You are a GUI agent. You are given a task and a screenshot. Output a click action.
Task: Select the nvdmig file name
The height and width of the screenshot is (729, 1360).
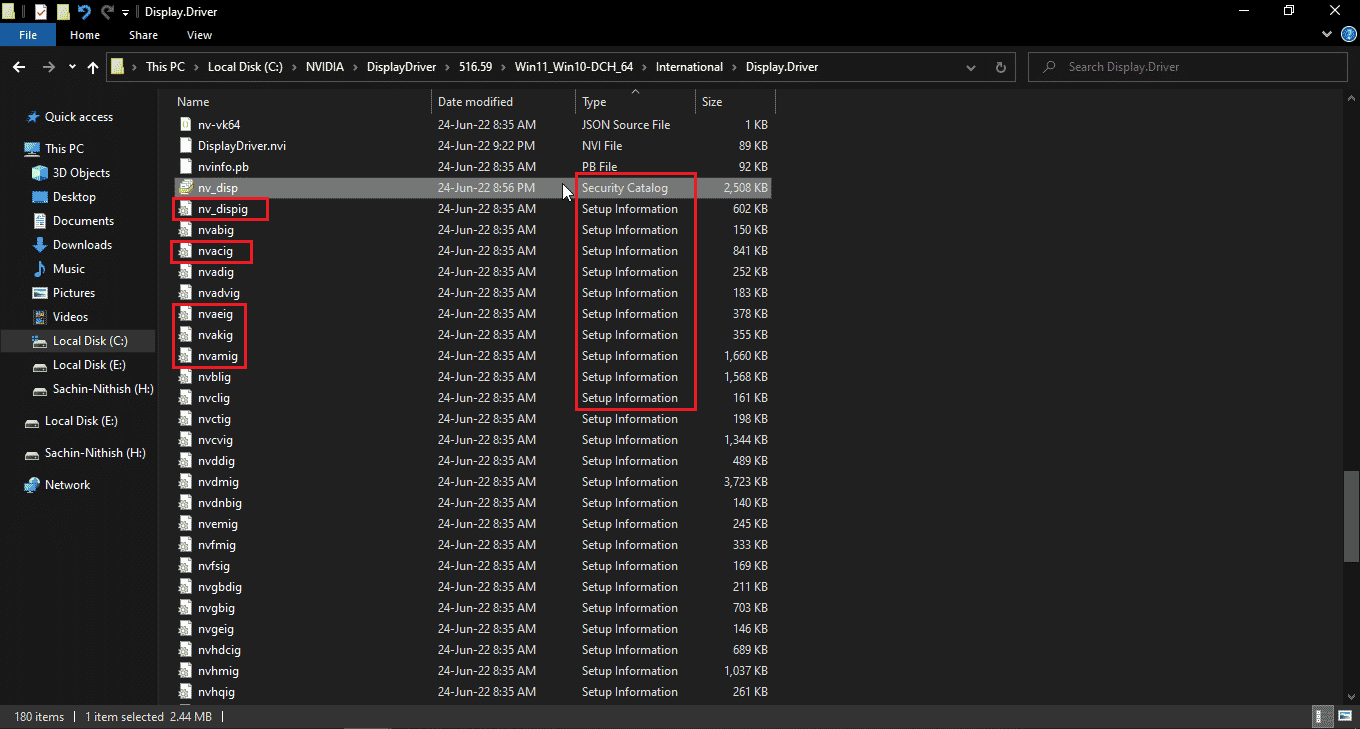click(218, 482)
